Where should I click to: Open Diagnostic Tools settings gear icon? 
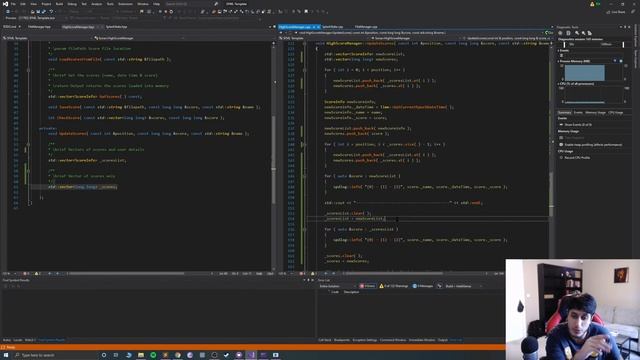pos(560,33)
